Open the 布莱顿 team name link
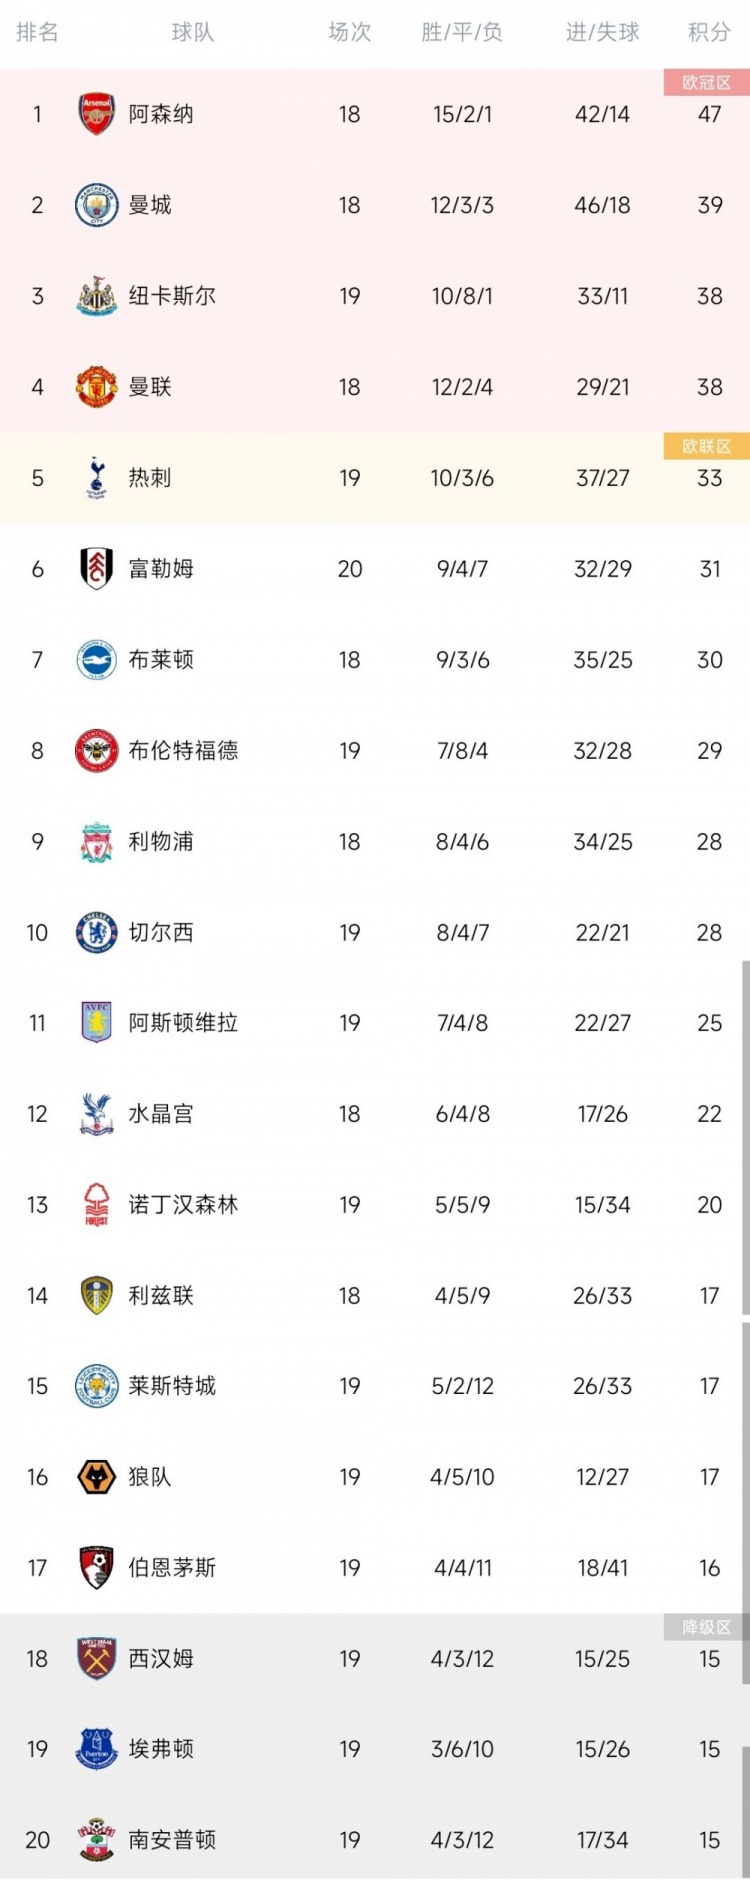This screenshot has width=750, height=1880. 161,660
